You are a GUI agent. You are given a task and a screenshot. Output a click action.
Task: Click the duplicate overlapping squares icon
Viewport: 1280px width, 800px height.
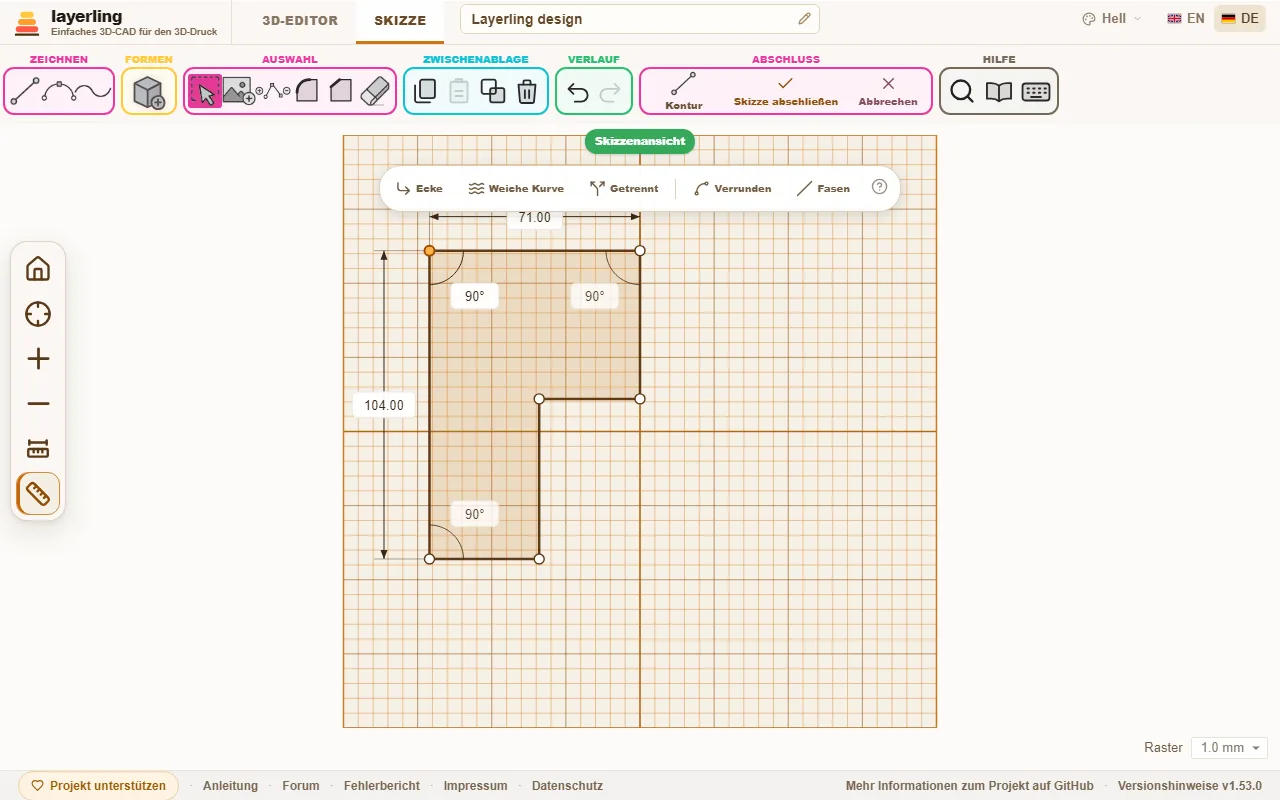(x=493, y=92)
